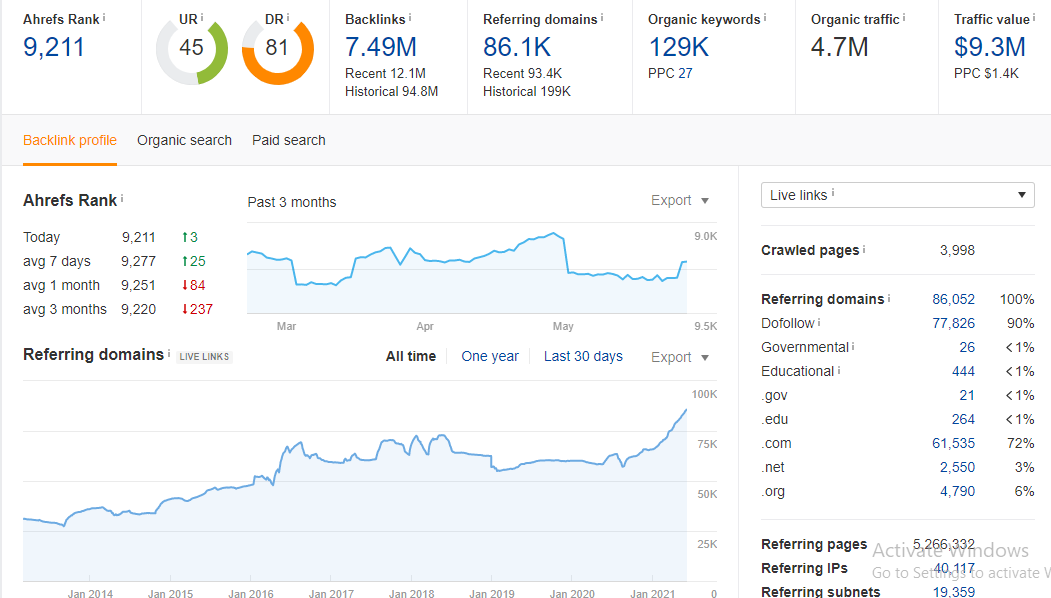Switch chart to Last 30 days

tap(583, 356)
